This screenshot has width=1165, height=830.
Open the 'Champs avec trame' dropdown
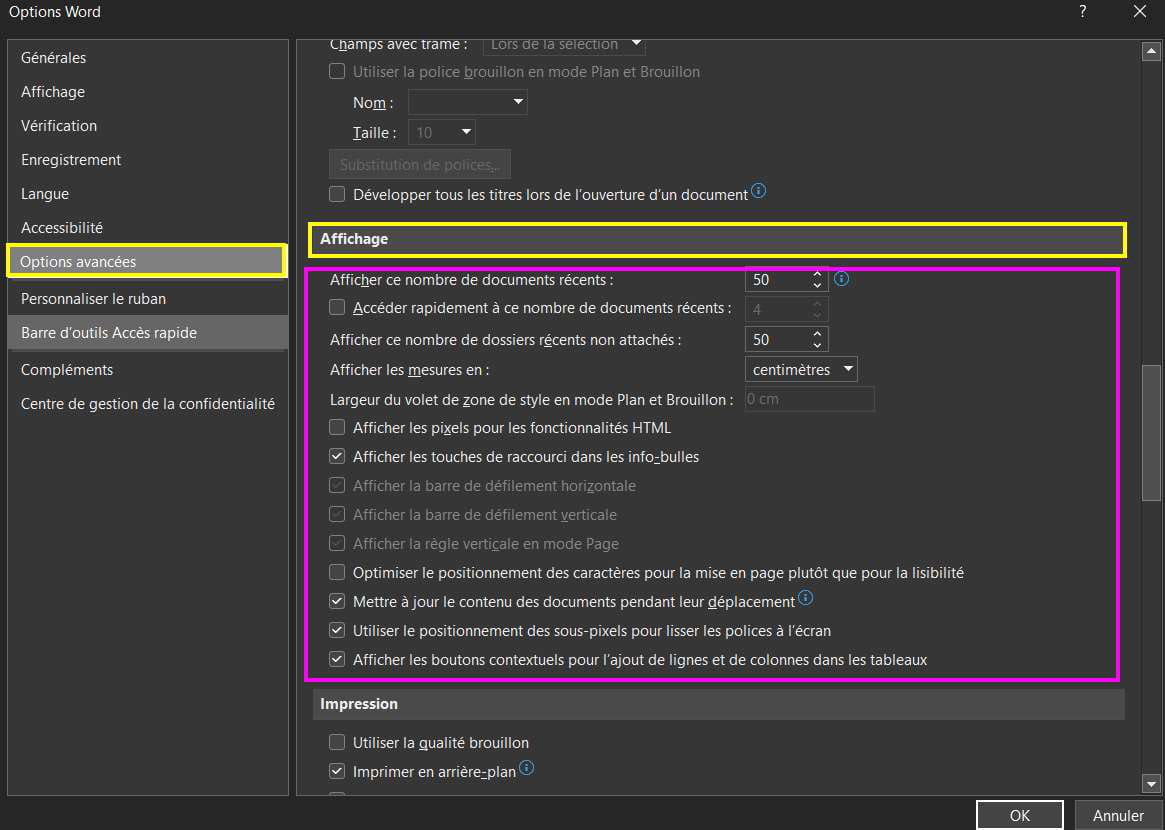[x=564, y=45]
